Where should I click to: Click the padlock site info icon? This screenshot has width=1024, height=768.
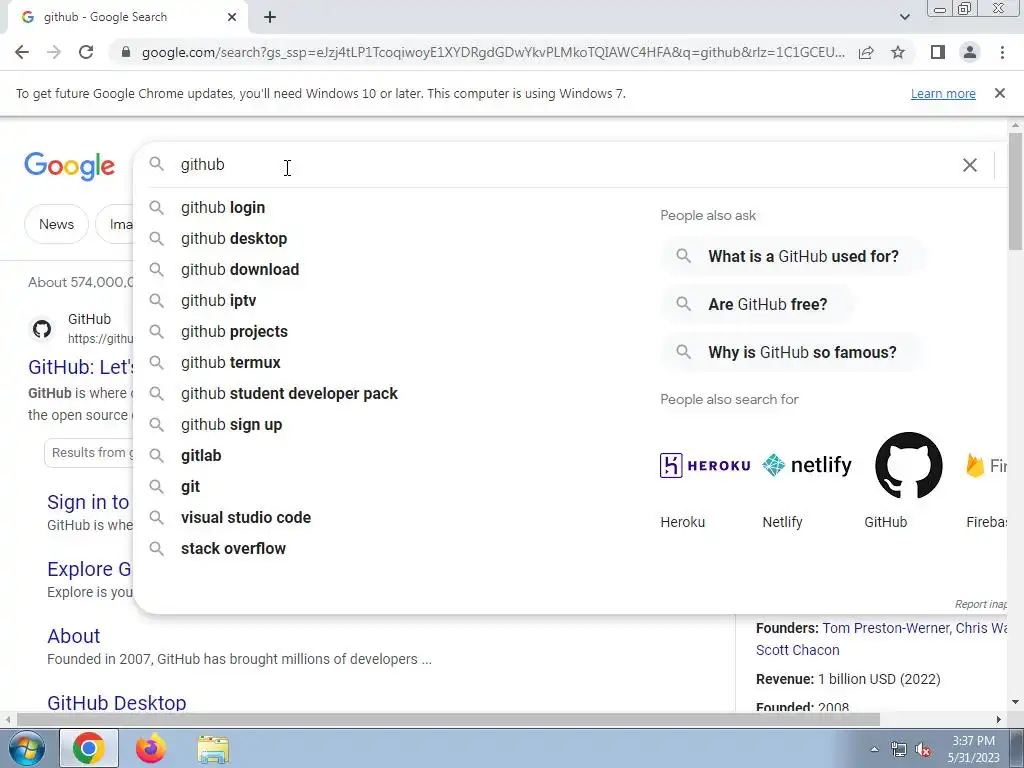(126, 52)
